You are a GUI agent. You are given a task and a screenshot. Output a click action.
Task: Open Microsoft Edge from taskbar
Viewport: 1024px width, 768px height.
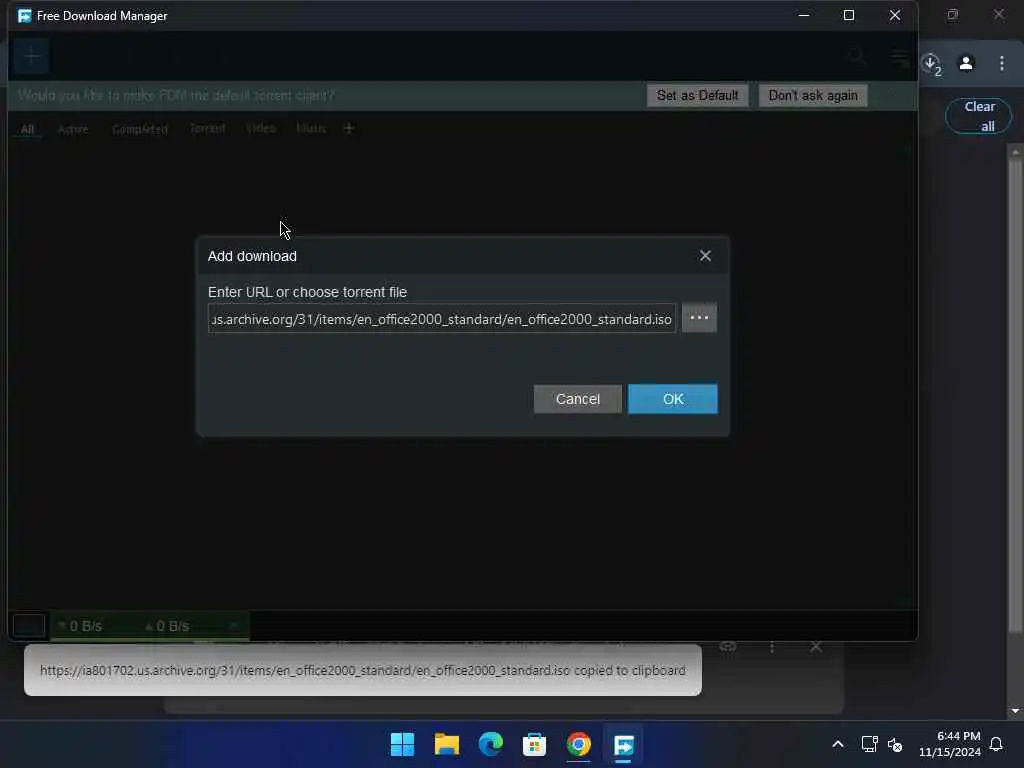[490, 744]
